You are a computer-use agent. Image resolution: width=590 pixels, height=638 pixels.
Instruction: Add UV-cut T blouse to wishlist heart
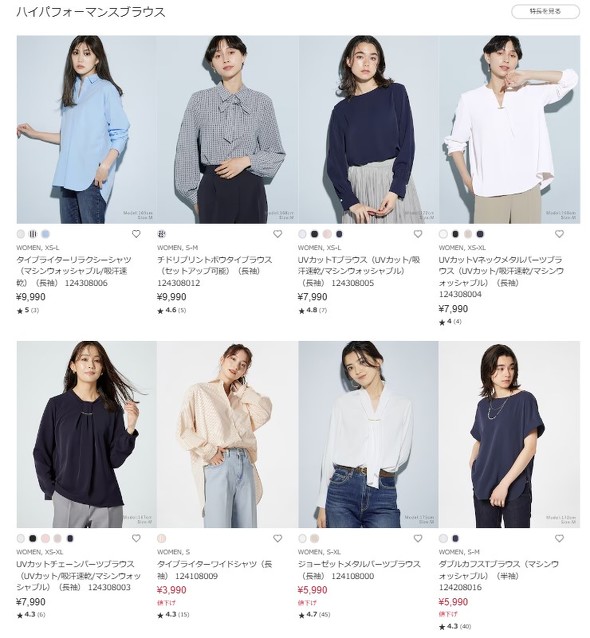pyautogui.click(x=418, y=234)
